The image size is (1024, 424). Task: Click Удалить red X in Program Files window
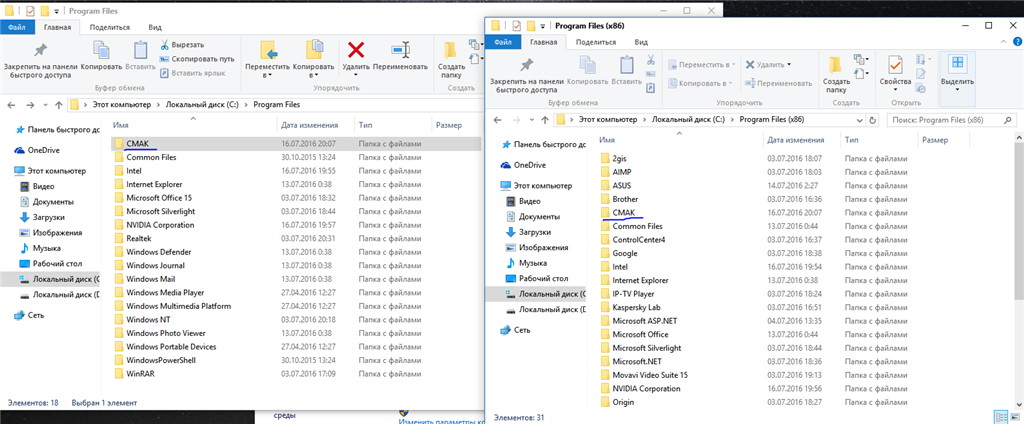[x=356, y=55]
